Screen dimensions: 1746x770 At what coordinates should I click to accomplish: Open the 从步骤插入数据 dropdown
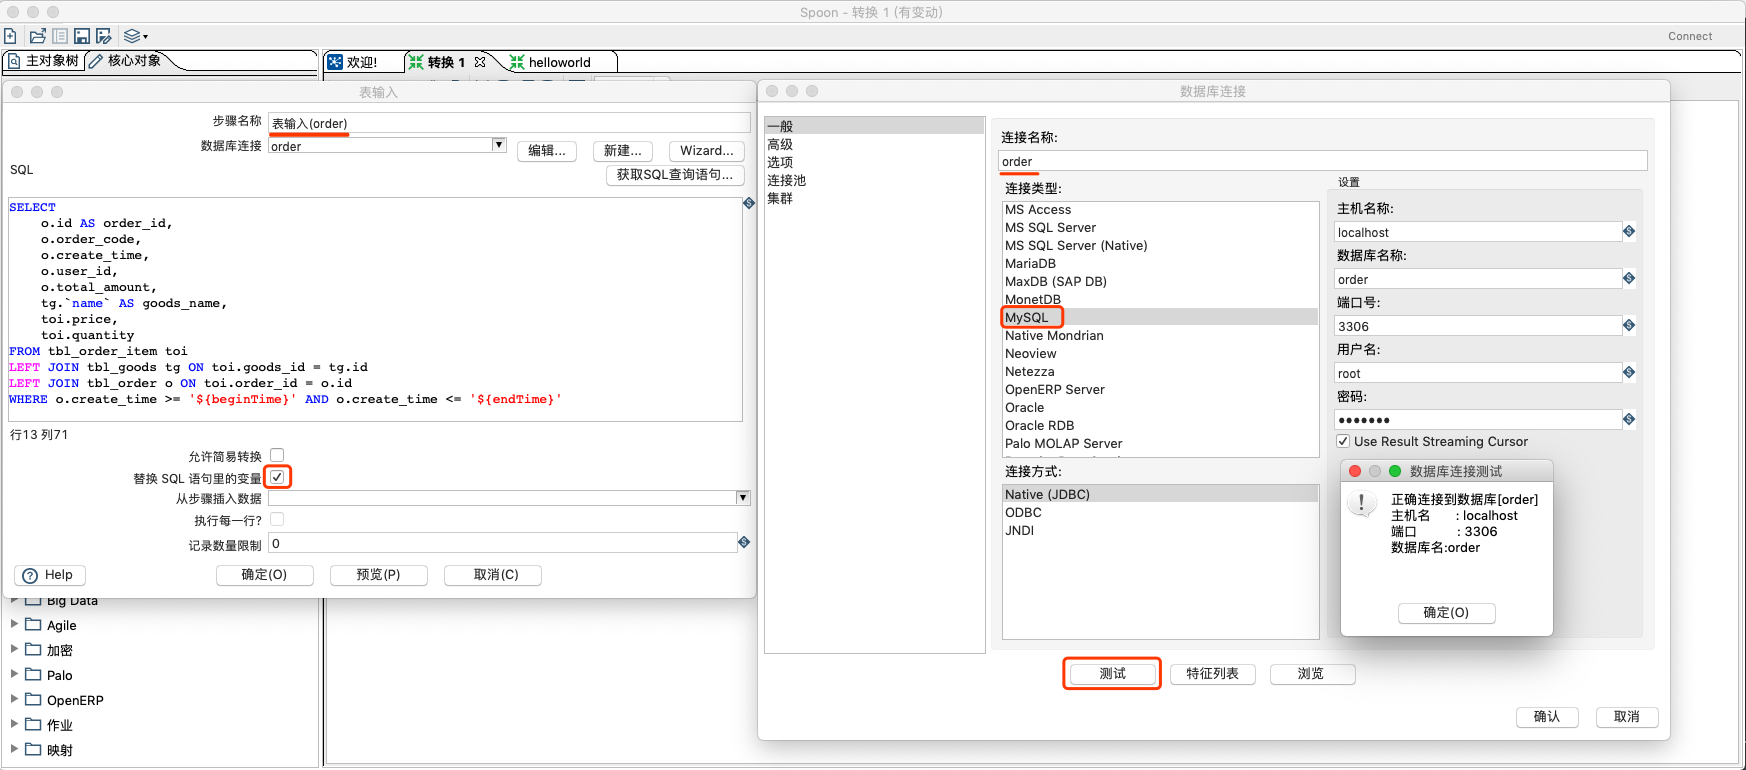click(x=743, y=497)
